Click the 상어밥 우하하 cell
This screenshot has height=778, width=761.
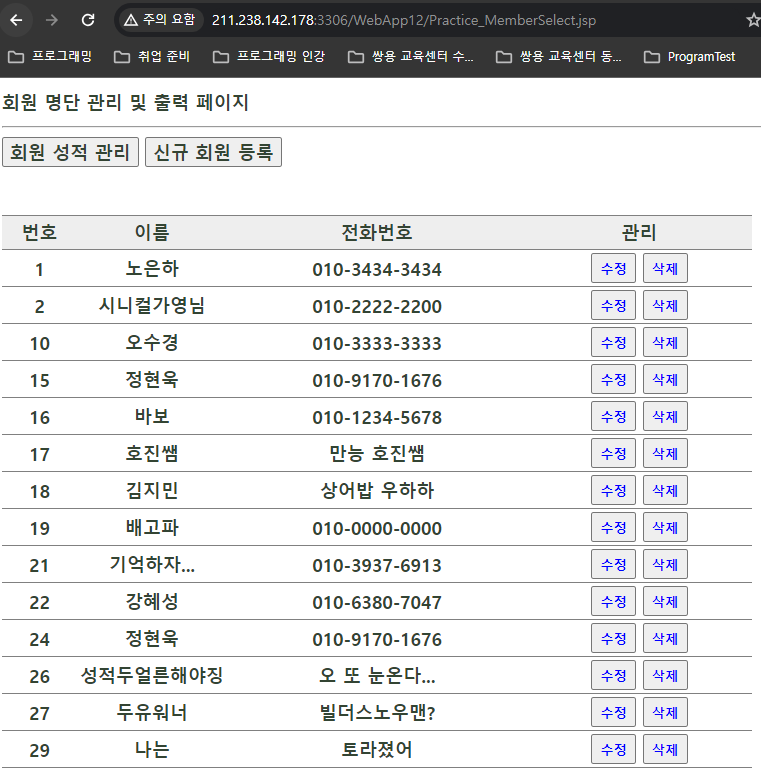tap(377, 490)
